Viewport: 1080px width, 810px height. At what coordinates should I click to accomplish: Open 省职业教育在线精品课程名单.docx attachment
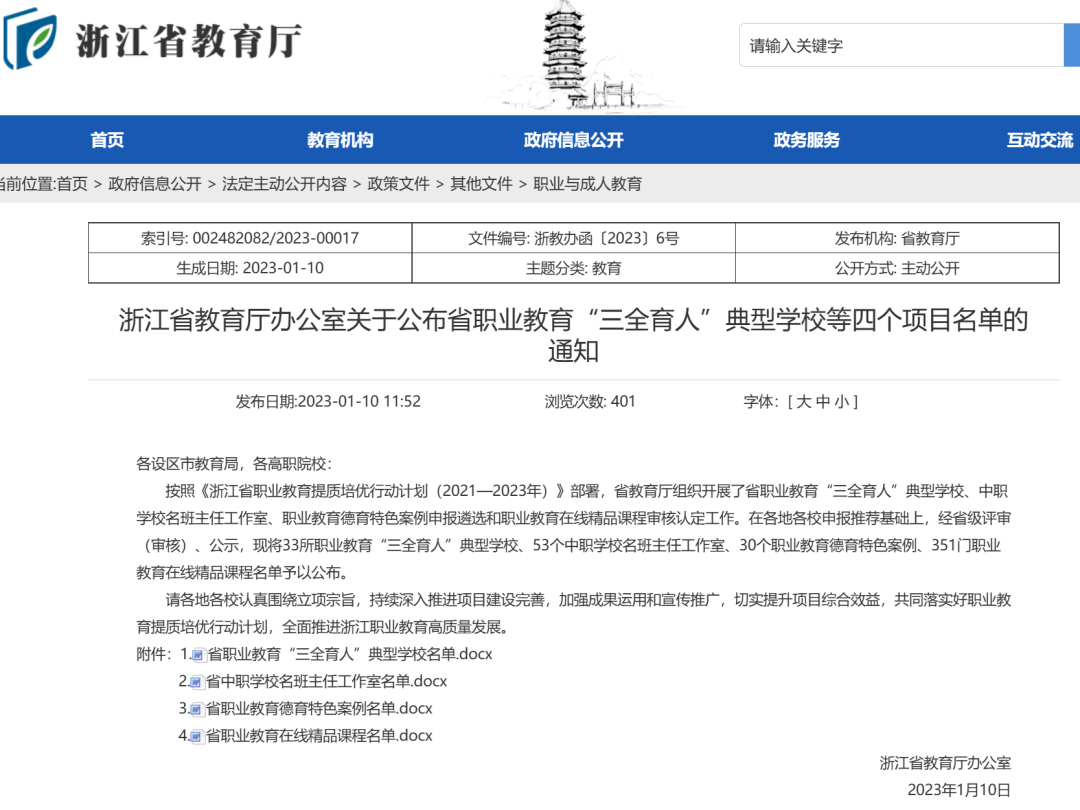point(319,736)
